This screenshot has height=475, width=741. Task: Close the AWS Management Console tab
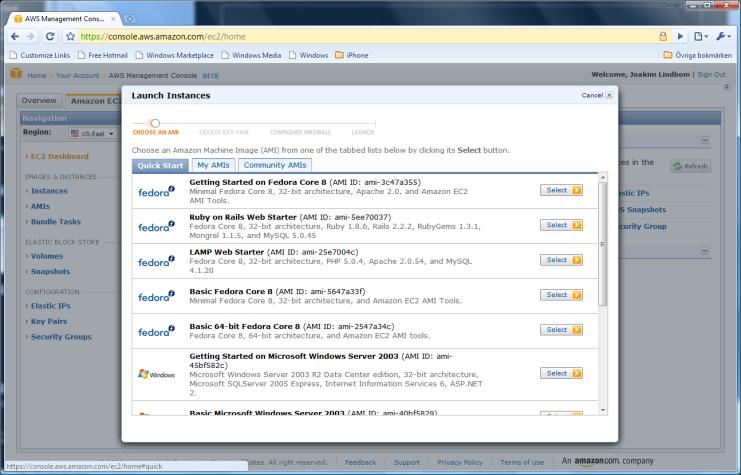pyautogui.click(x=113, y=19)
